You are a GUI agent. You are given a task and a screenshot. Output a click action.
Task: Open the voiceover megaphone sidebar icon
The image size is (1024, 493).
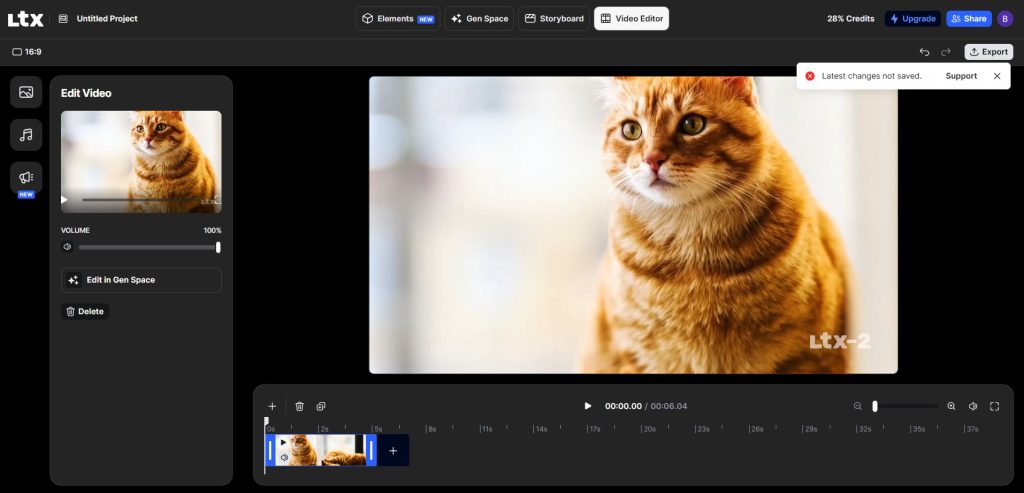[26, 177]
